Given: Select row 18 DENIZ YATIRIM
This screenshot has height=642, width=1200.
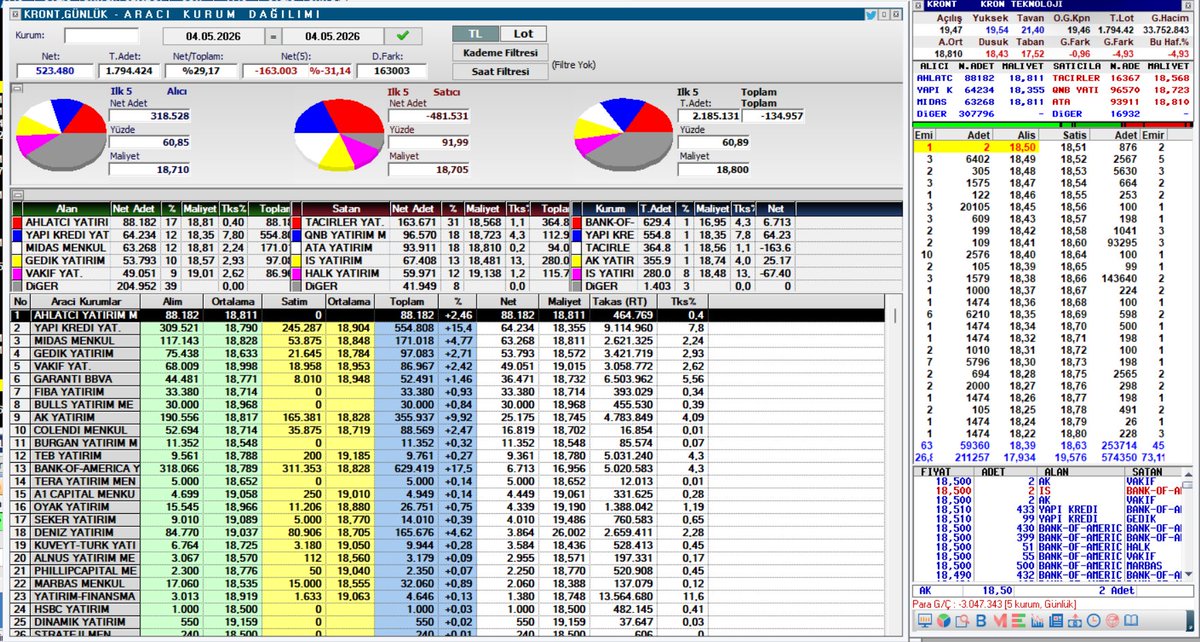Looking at the screenshot, I should [x=448, y=532].
